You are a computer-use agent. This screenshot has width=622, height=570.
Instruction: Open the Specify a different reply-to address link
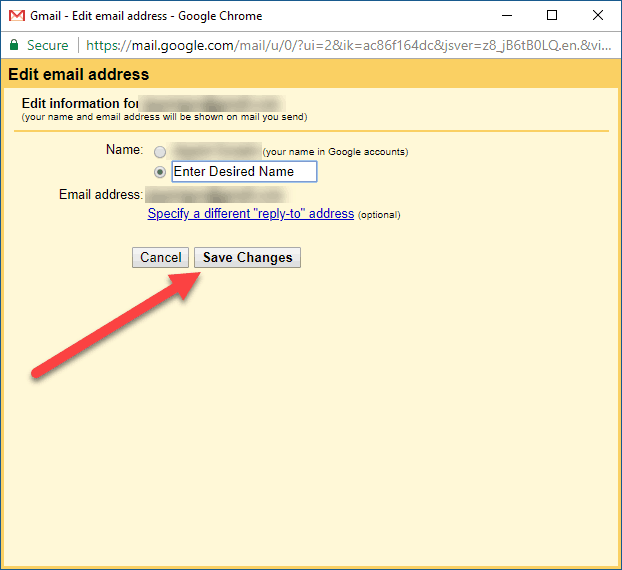(x=251, y=213)
